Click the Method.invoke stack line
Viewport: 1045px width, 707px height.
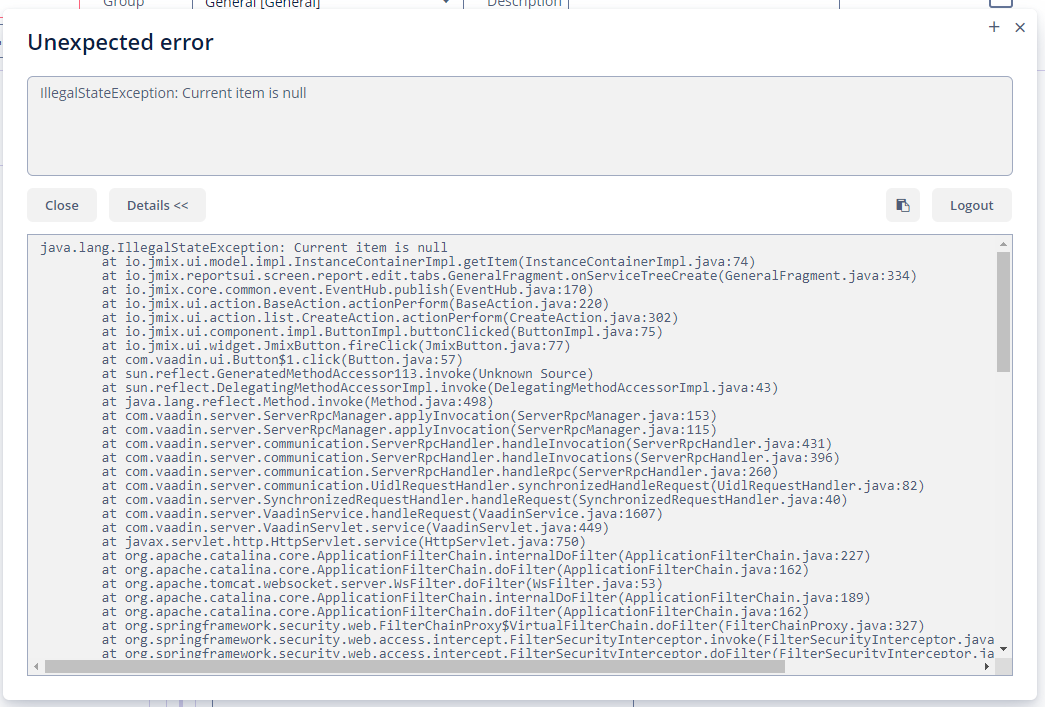pos(297,402)
